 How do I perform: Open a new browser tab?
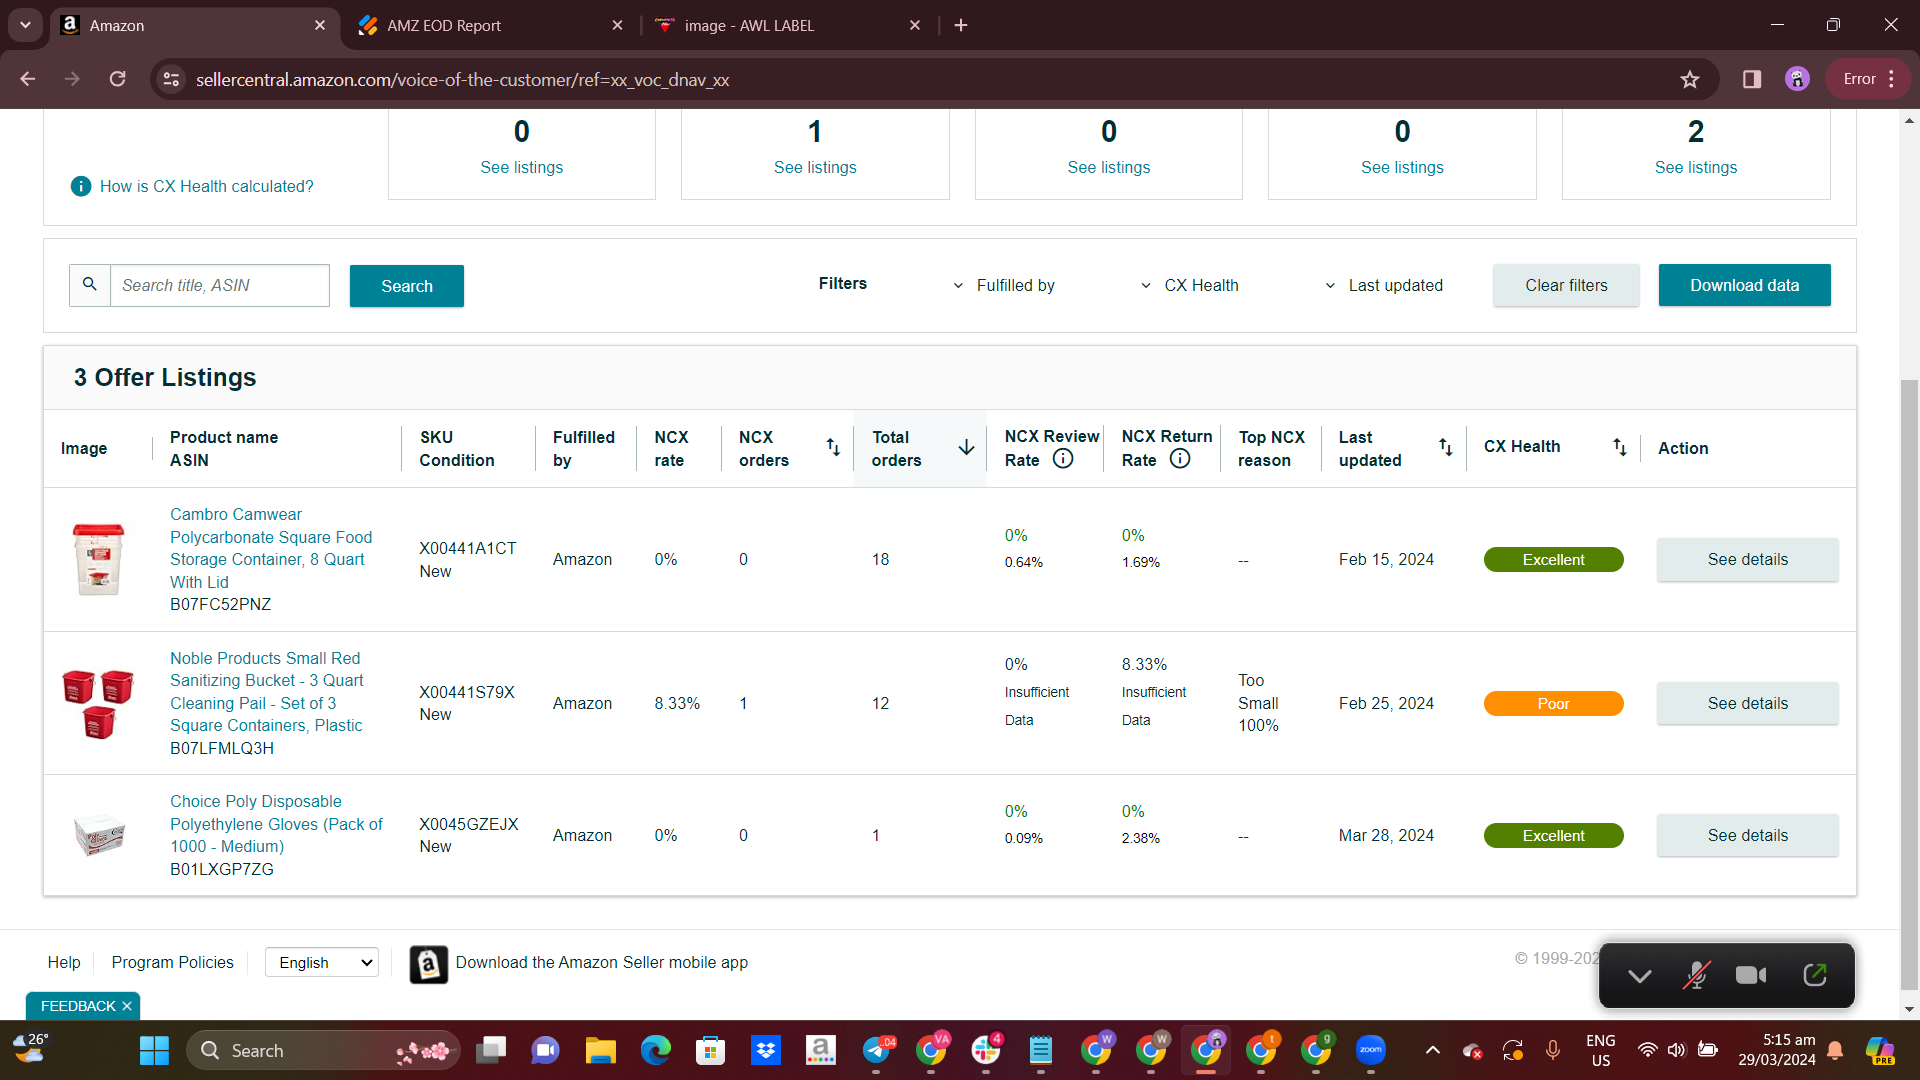961,25
